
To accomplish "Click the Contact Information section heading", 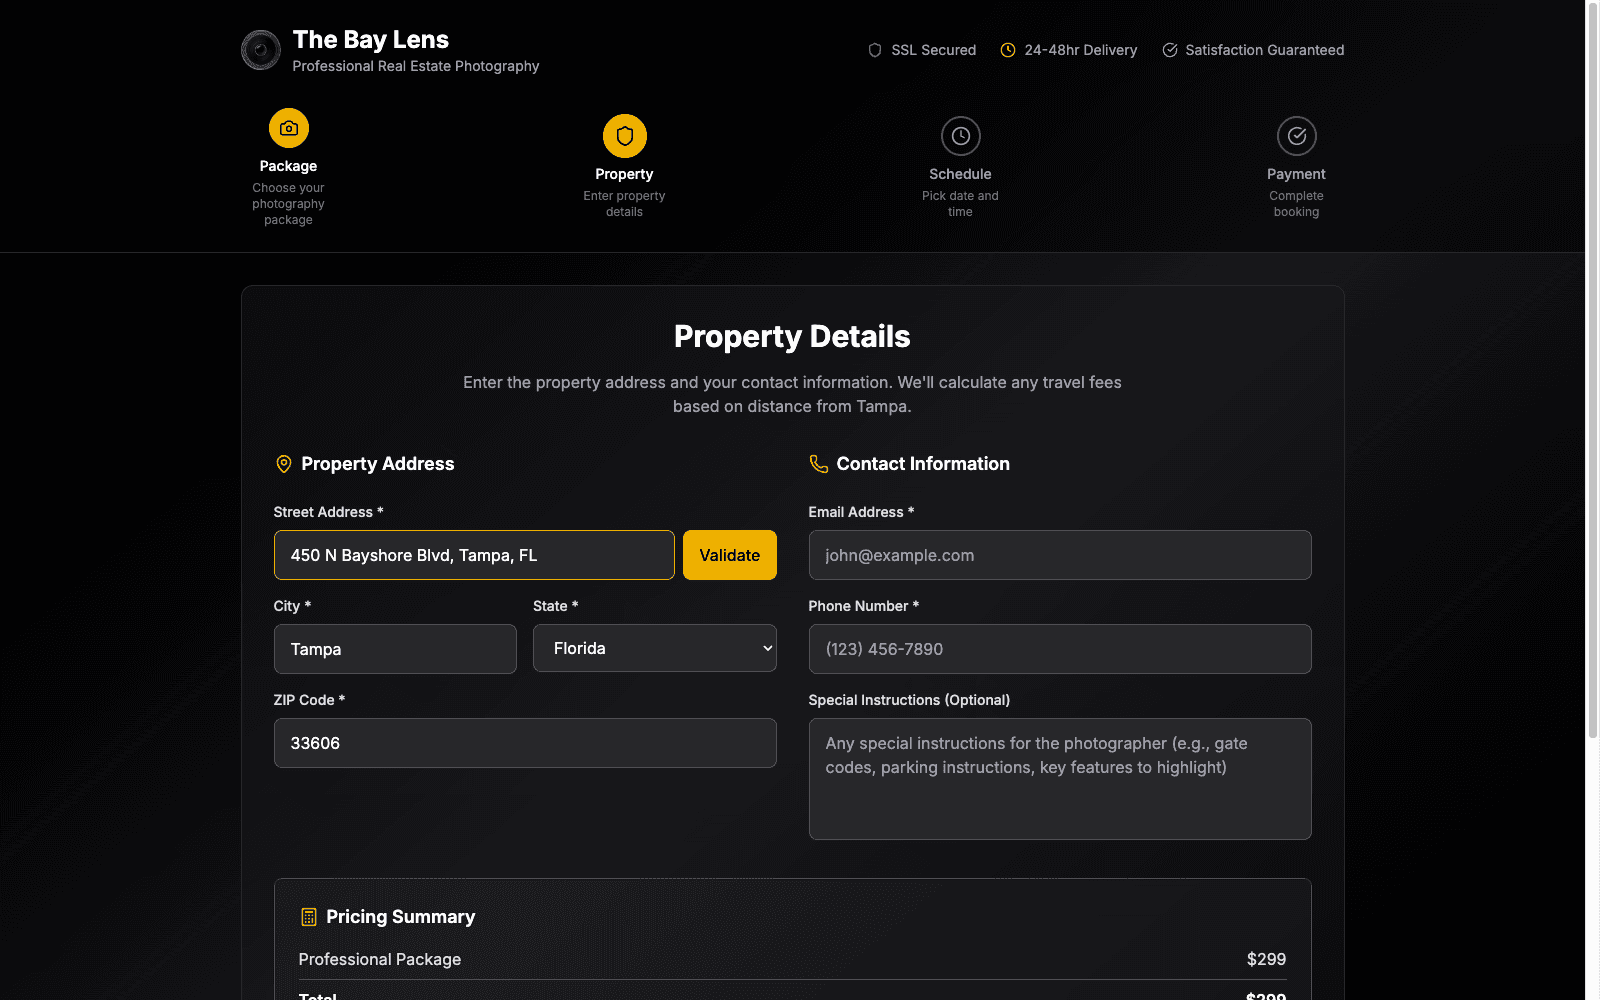I will (923, 464).
